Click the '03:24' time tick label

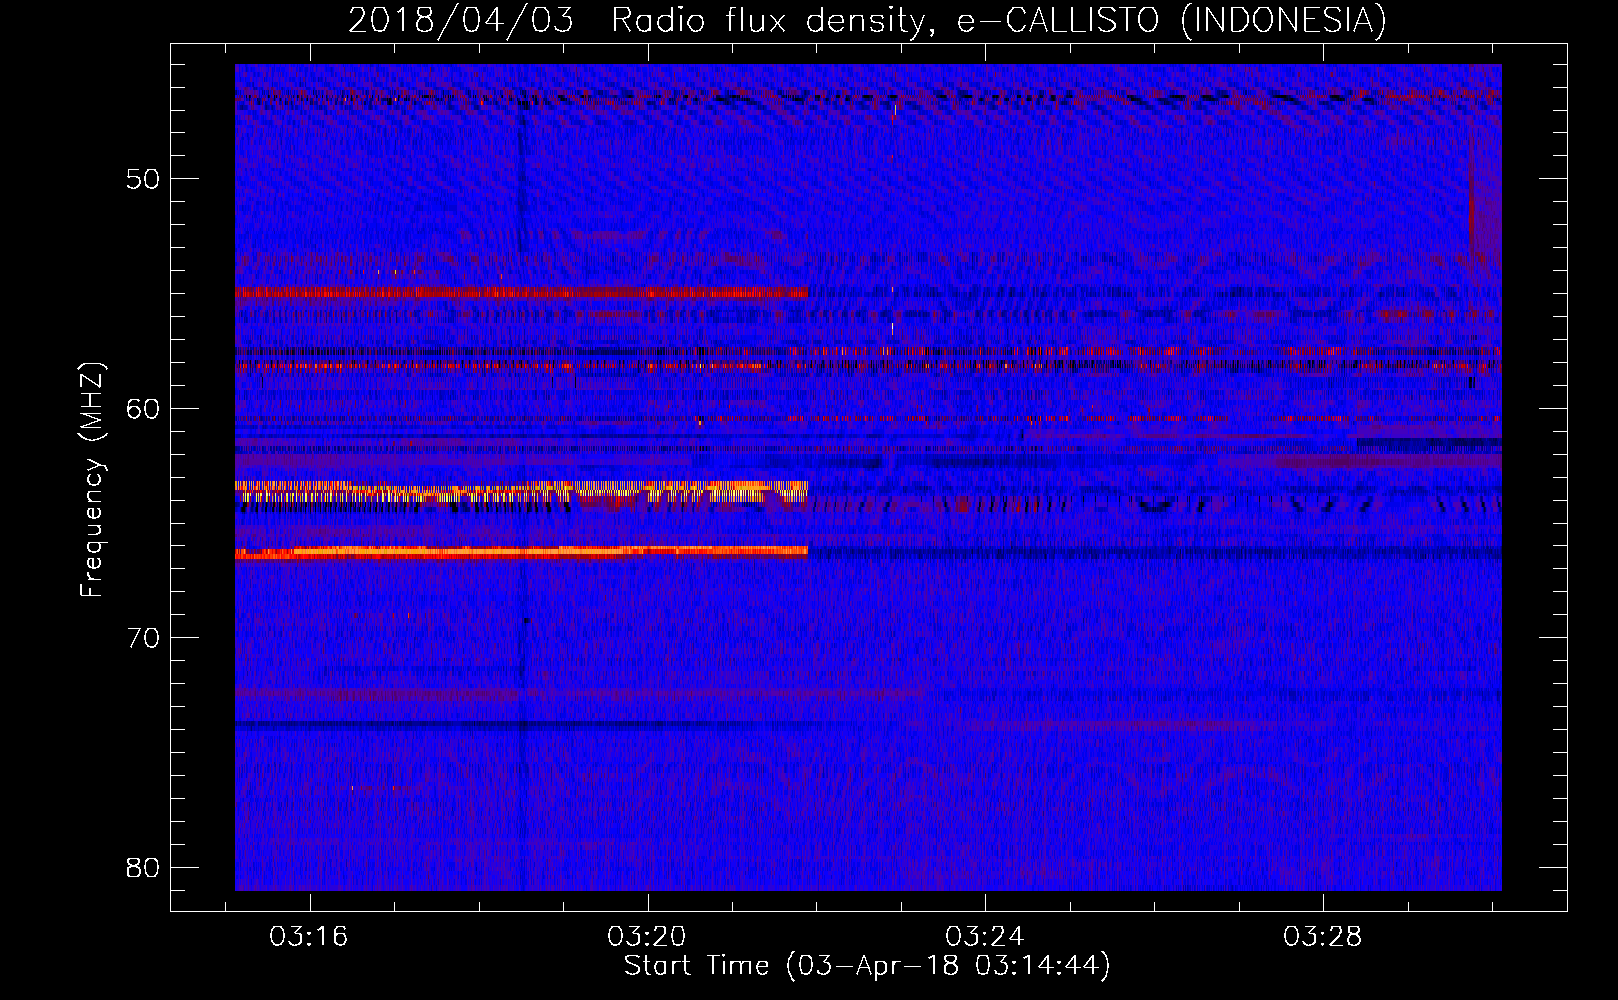(985, 937)
